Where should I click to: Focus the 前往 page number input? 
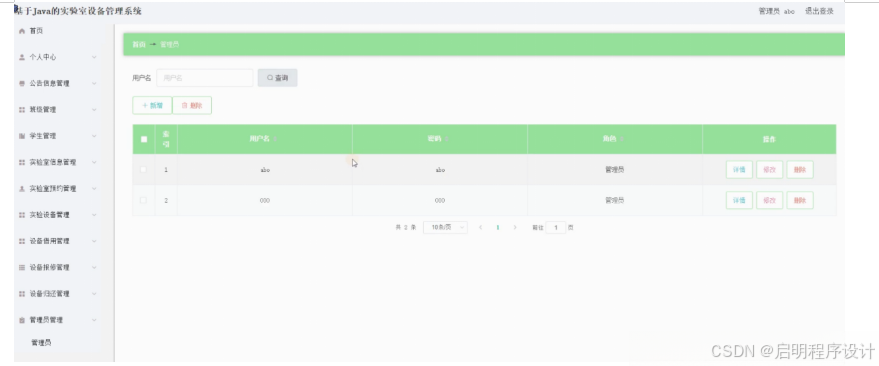click(x=556, y=228)
